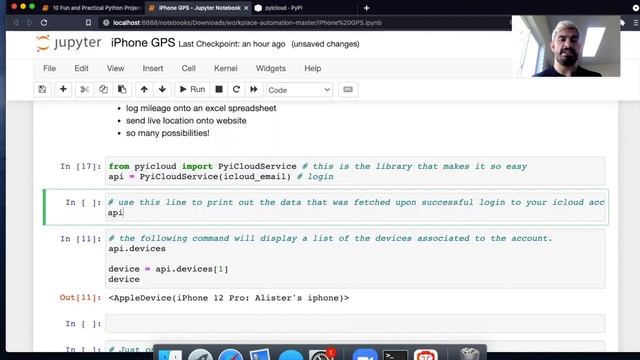Viewport: 640px width, 360px height.
Task: Open Safari from the dock
Action: 230,355
